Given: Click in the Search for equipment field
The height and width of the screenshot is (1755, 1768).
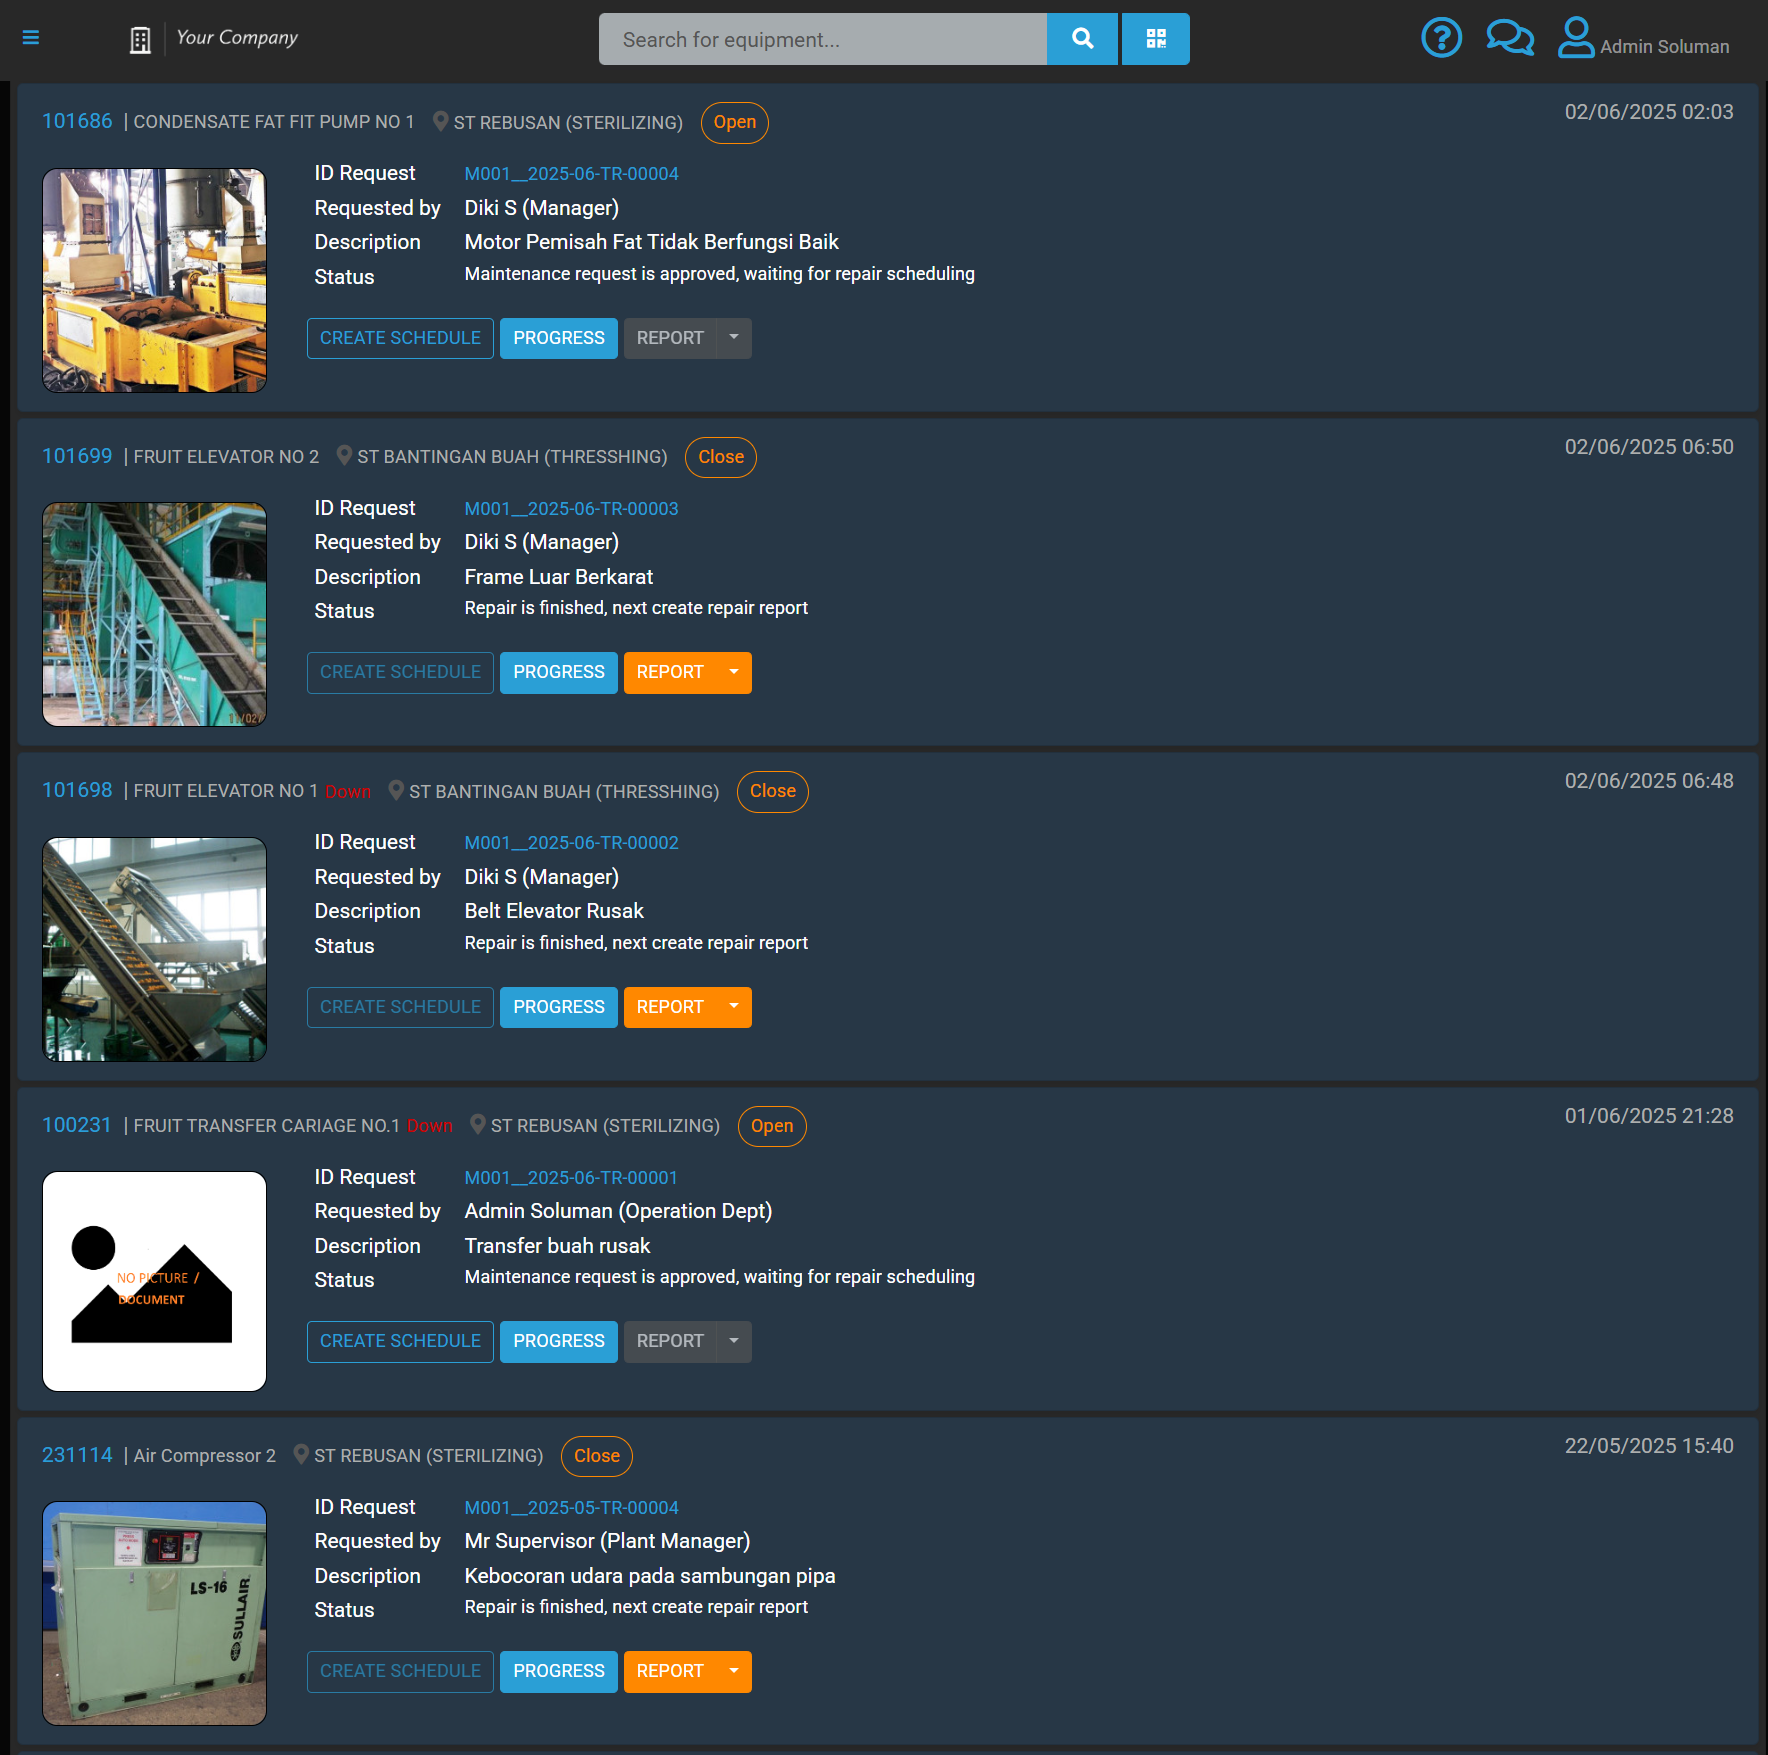Looking at the screenshot, I should (822, 39).
